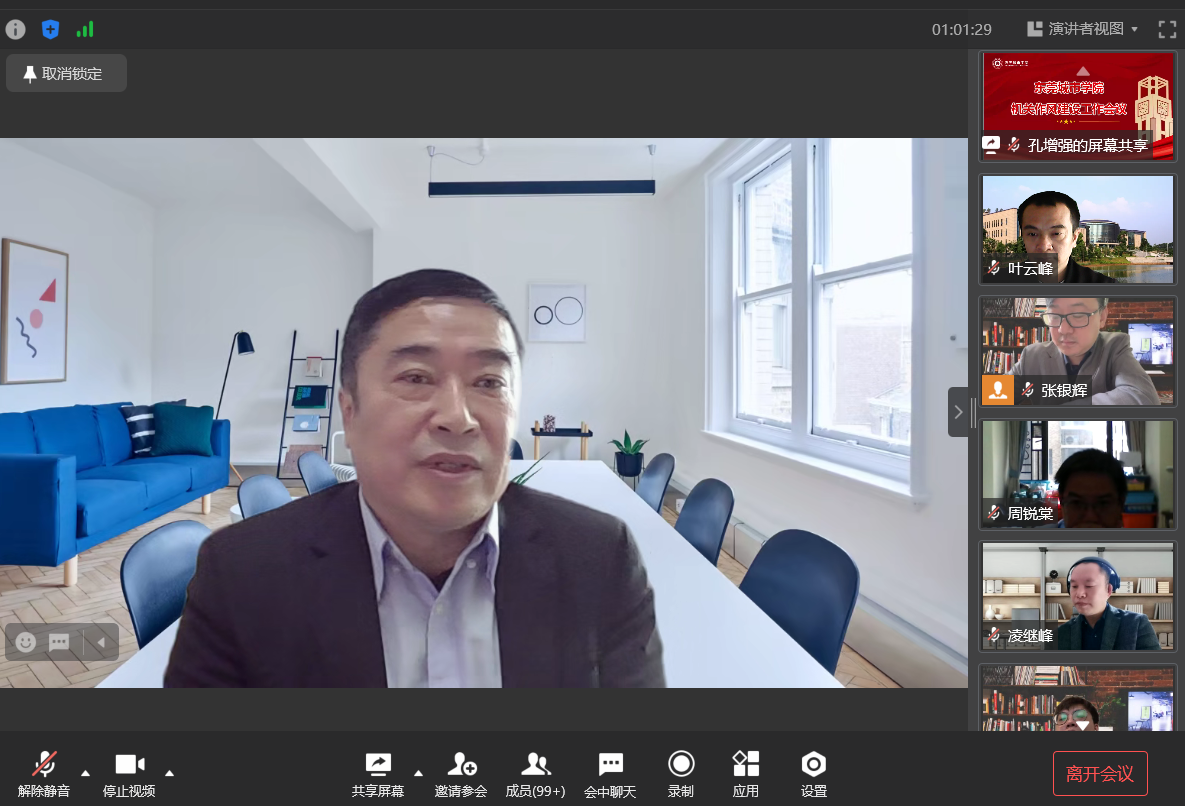Image resolution: width=1185 pixels, height=806 pixels.
Task: Open the 演讲者视图 view dropdown
Action: pos(1084,29)
